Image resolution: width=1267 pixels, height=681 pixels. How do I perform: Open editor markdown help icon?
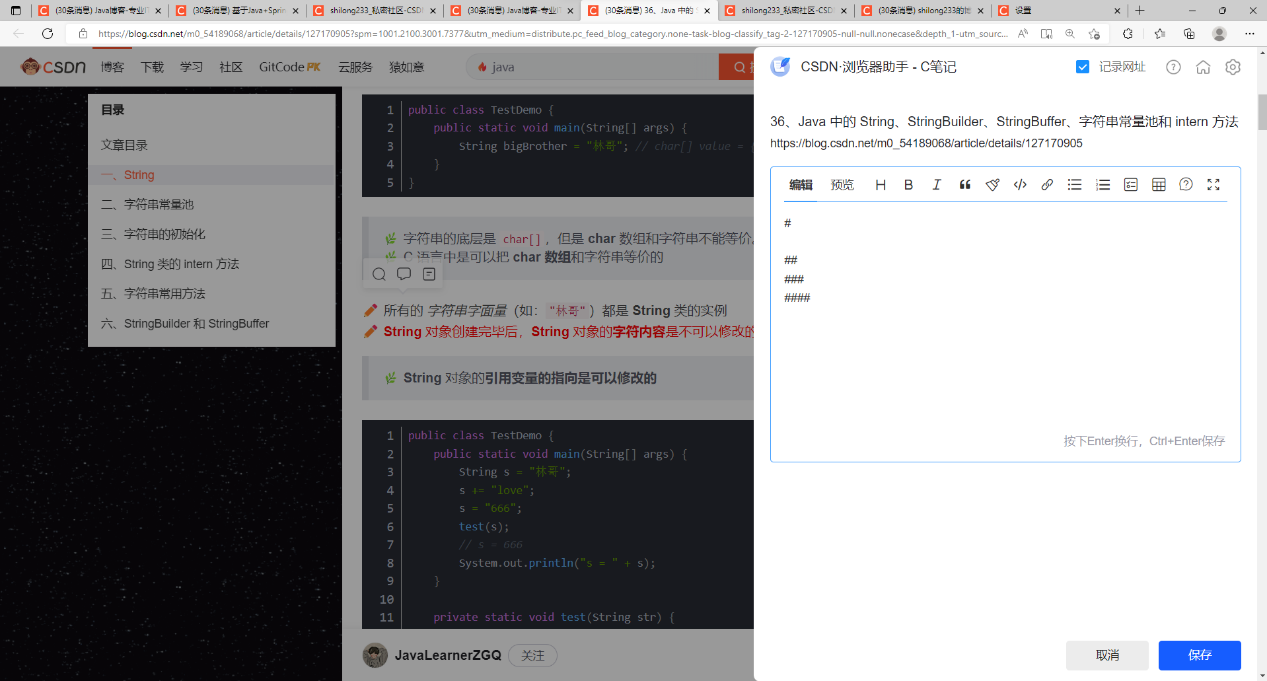[x=1186, y=185]
